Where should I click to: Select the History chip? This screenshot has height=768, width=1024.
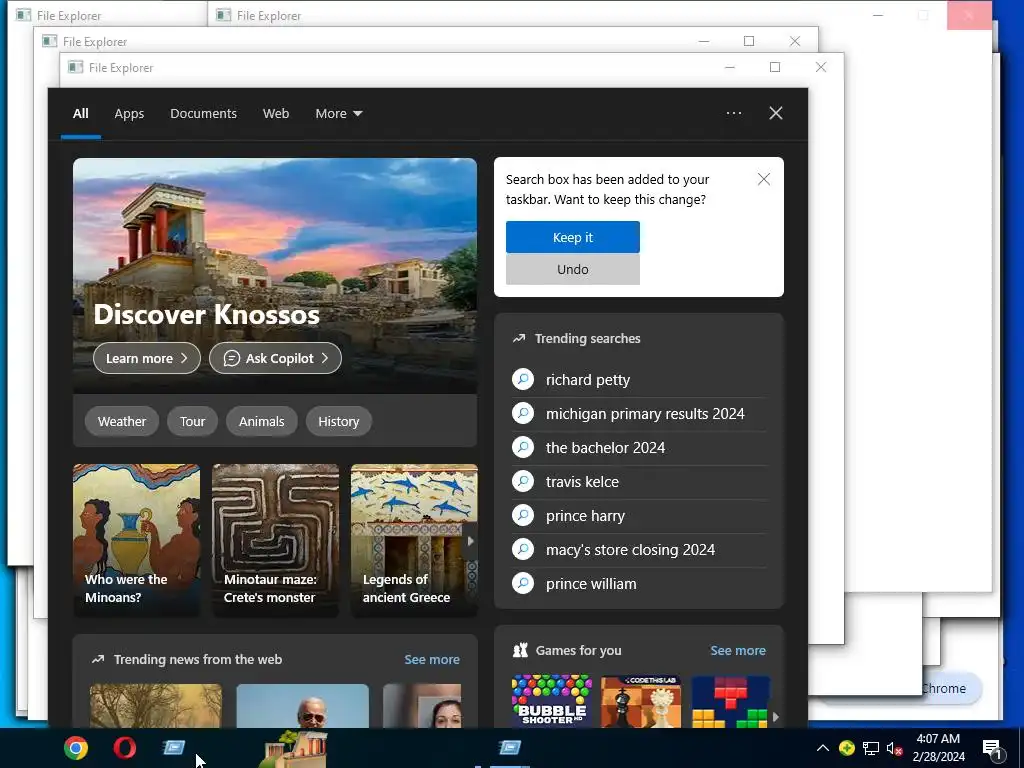tap(338, 421)
